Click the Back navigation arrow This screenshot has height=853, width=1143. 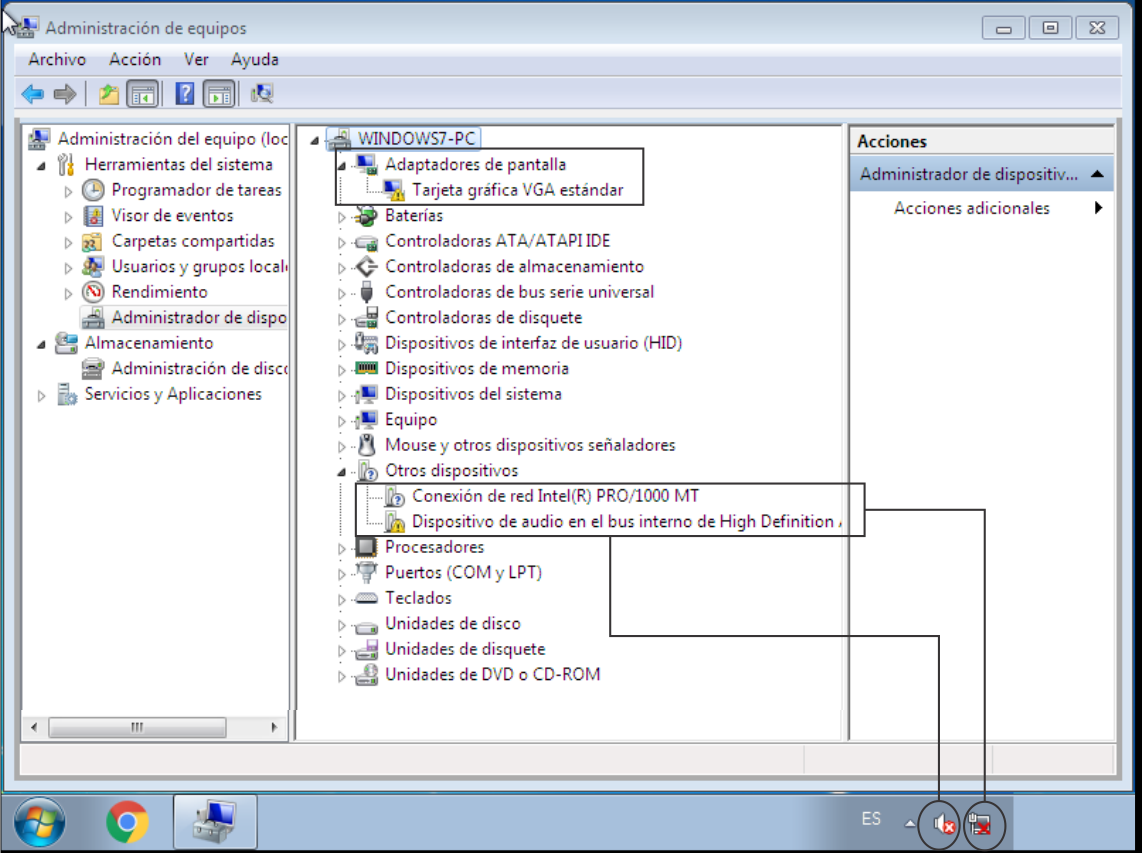click(x=33, y=93)
